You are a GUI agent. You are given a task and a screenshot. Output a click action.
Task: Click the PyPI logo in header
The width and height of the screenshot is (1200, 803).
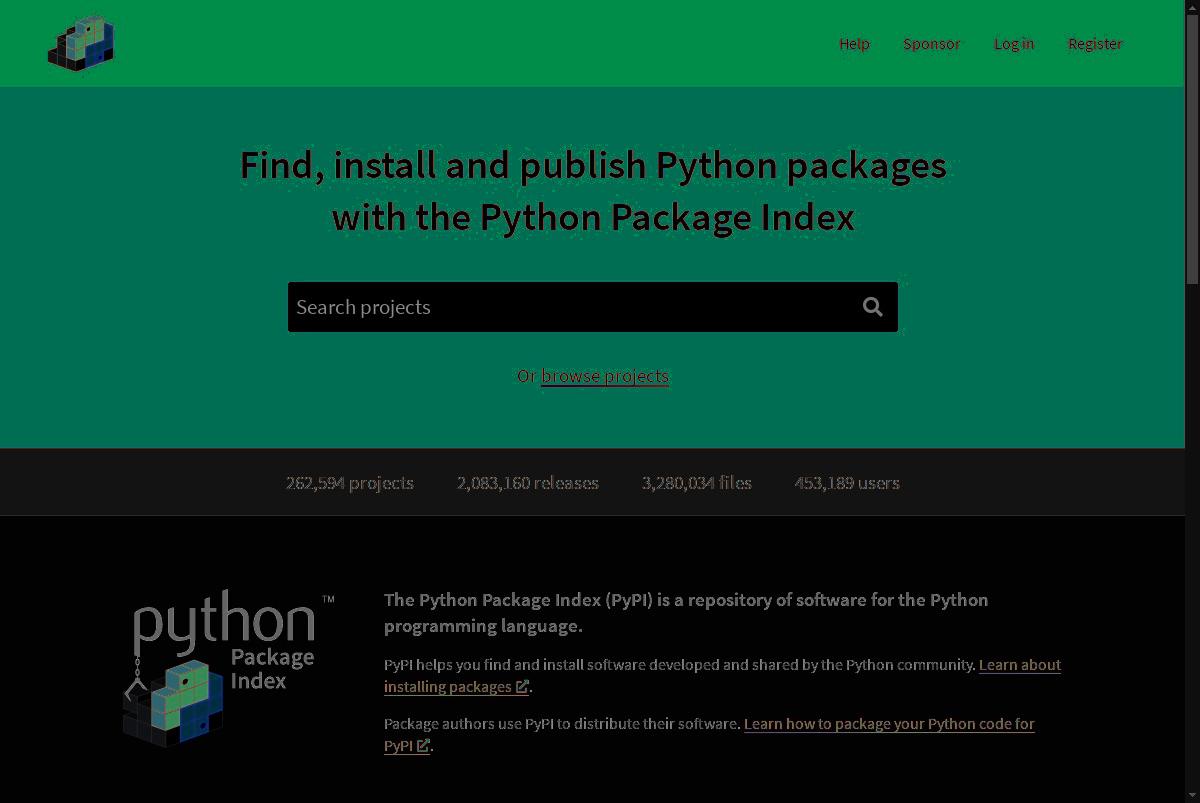pos(81,43)
